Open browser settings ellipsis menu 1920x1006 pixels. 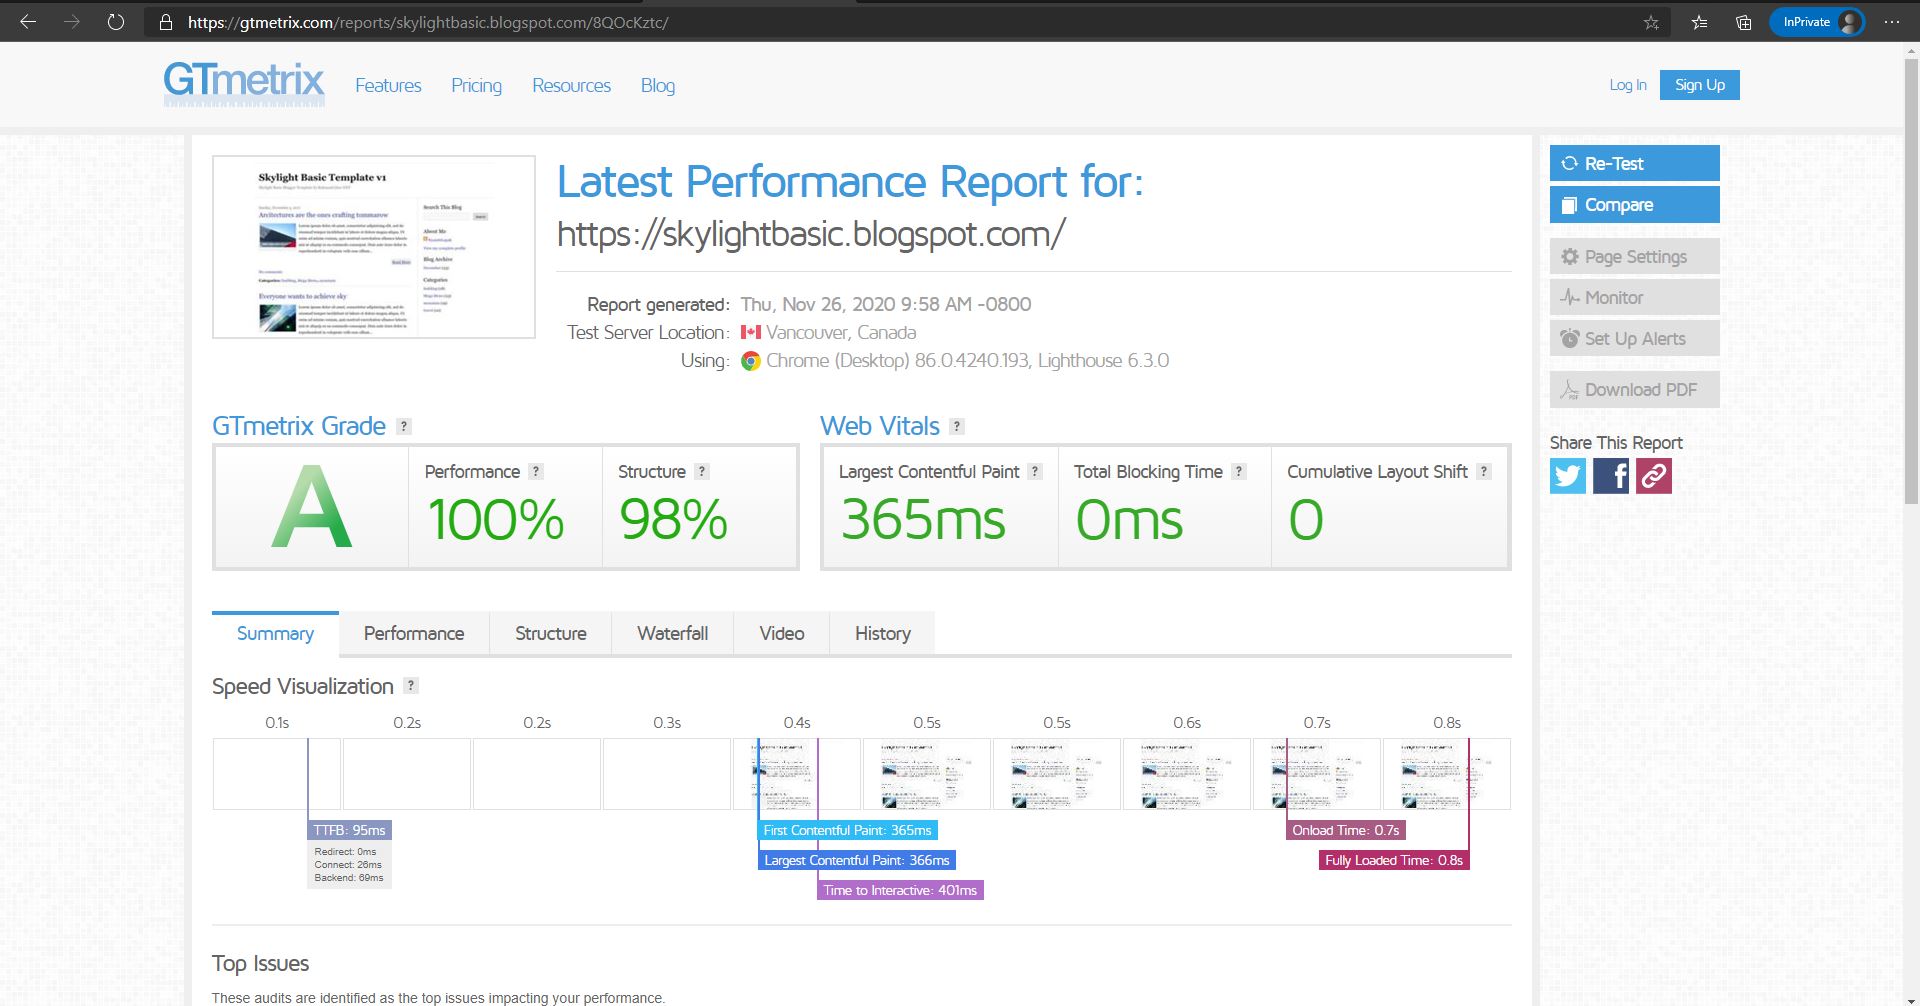[1891, 22]
